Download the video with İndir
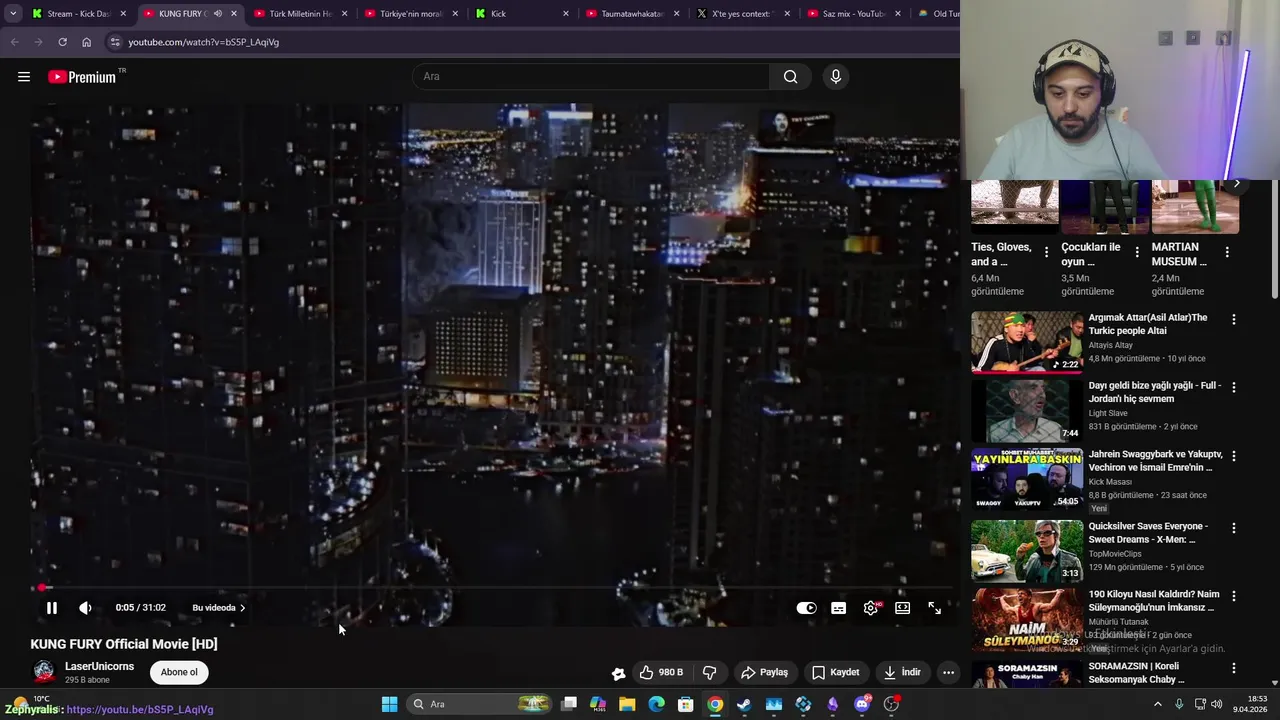1280x720 pixels. tap(901, 672)
